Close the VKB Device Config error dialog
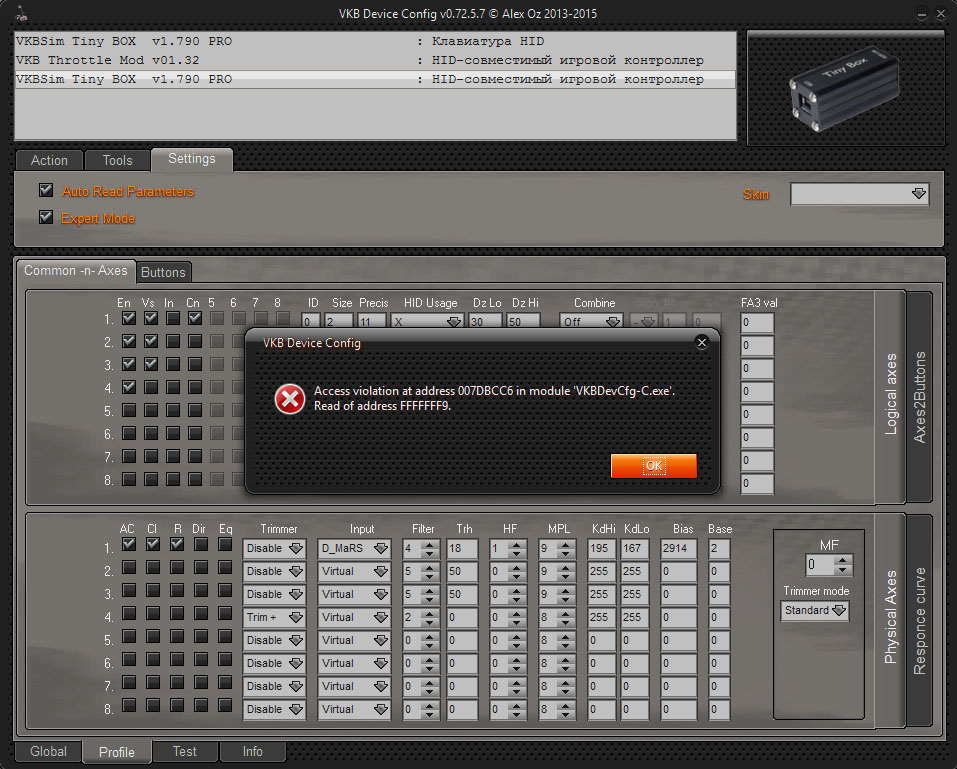The height and width of the screenshot is (769, 957). pyautogui.click(x=702, y=343)
